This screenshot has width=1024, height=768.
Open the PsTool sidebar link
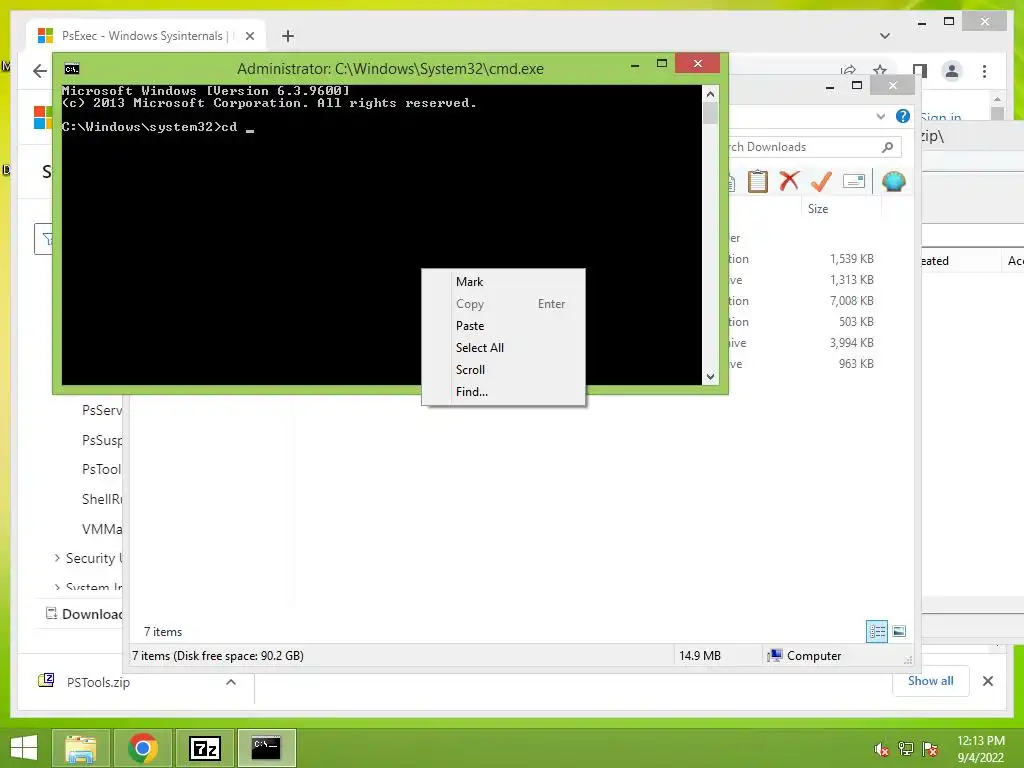point(102,470)
